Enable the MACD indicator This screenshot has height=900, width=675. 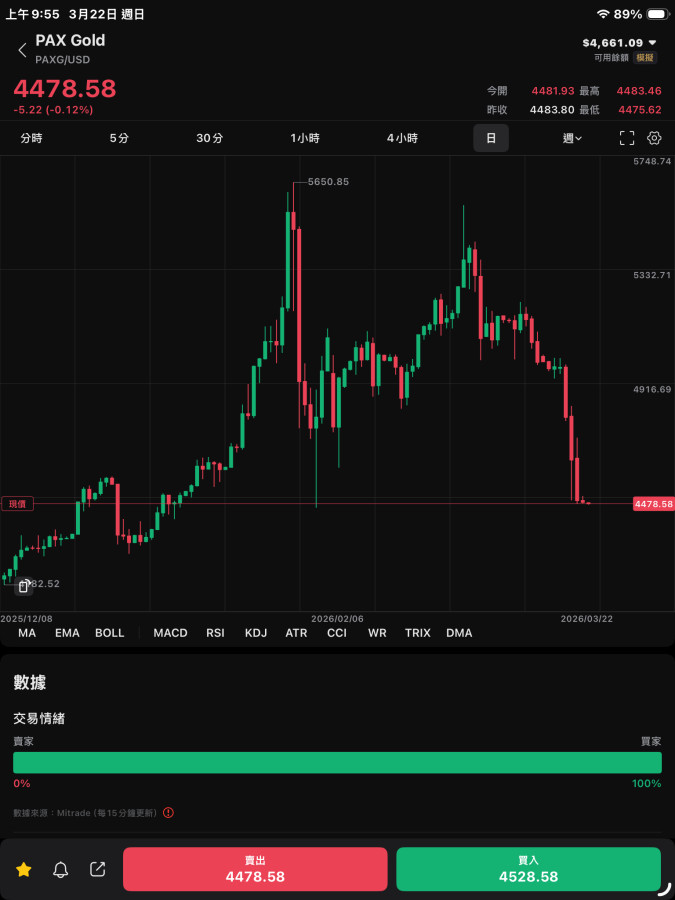(x=170, y=633)
